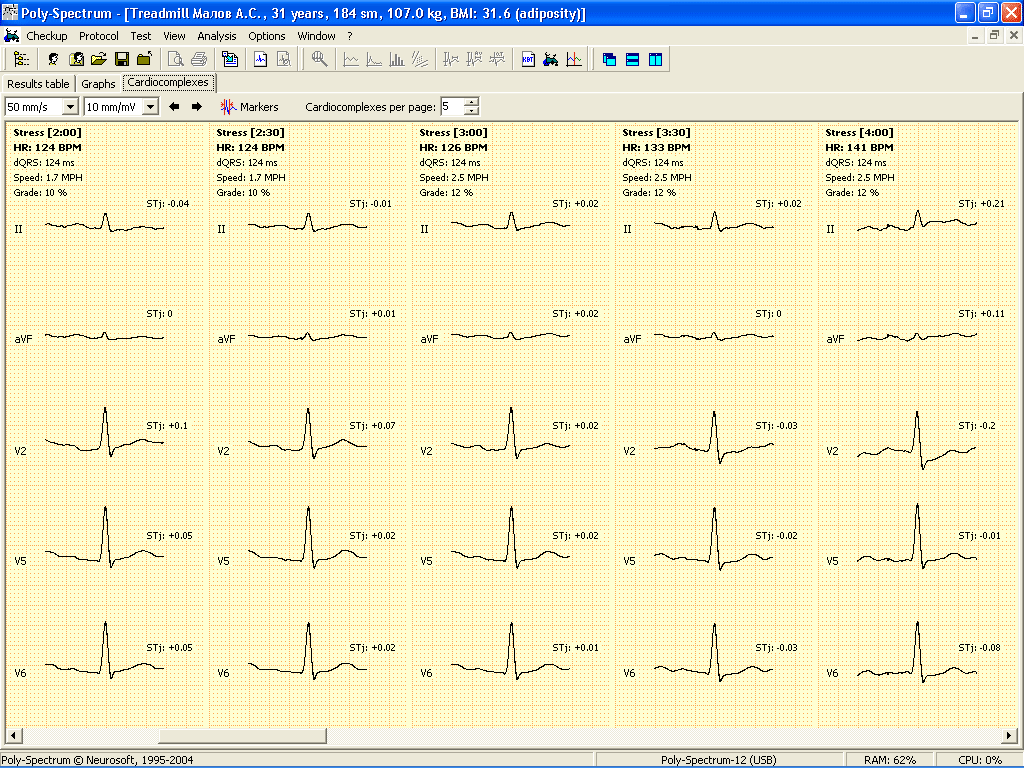Screen dimensions: 1024x768
Task: Click the V6 complex under Stress [2:30]
Action: [308, 651]
